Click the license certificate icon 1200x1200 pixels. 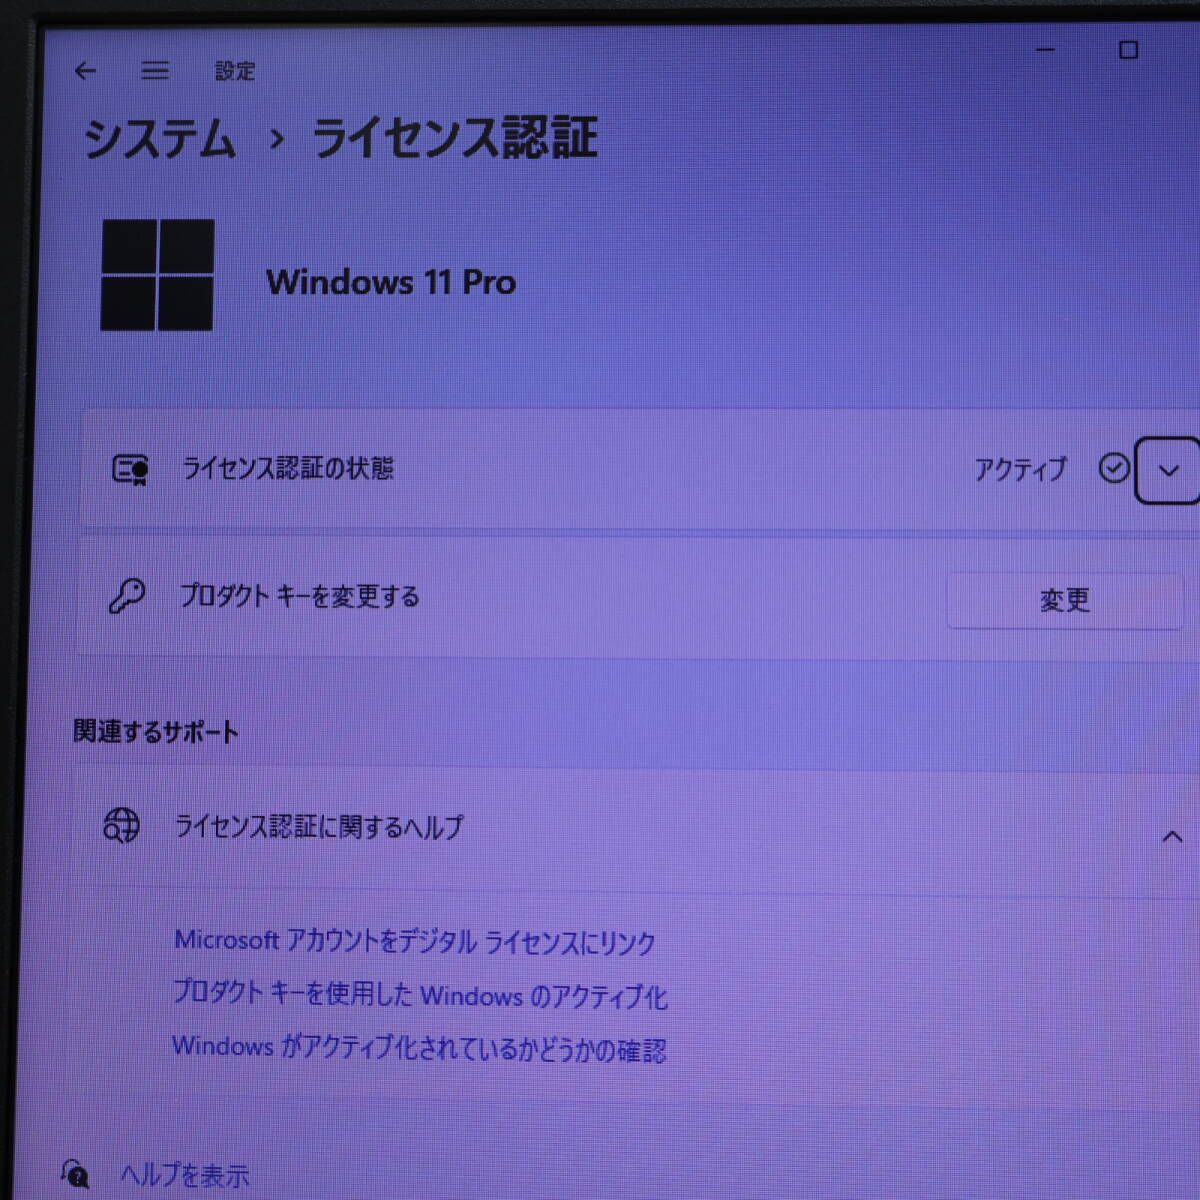tap(130, 469)
